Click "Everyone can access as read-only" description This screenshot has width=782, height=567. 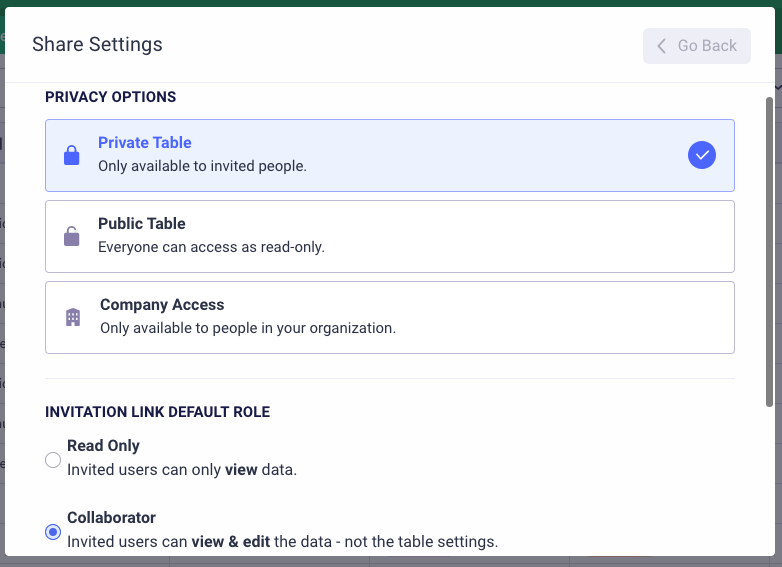pos(211,246)
